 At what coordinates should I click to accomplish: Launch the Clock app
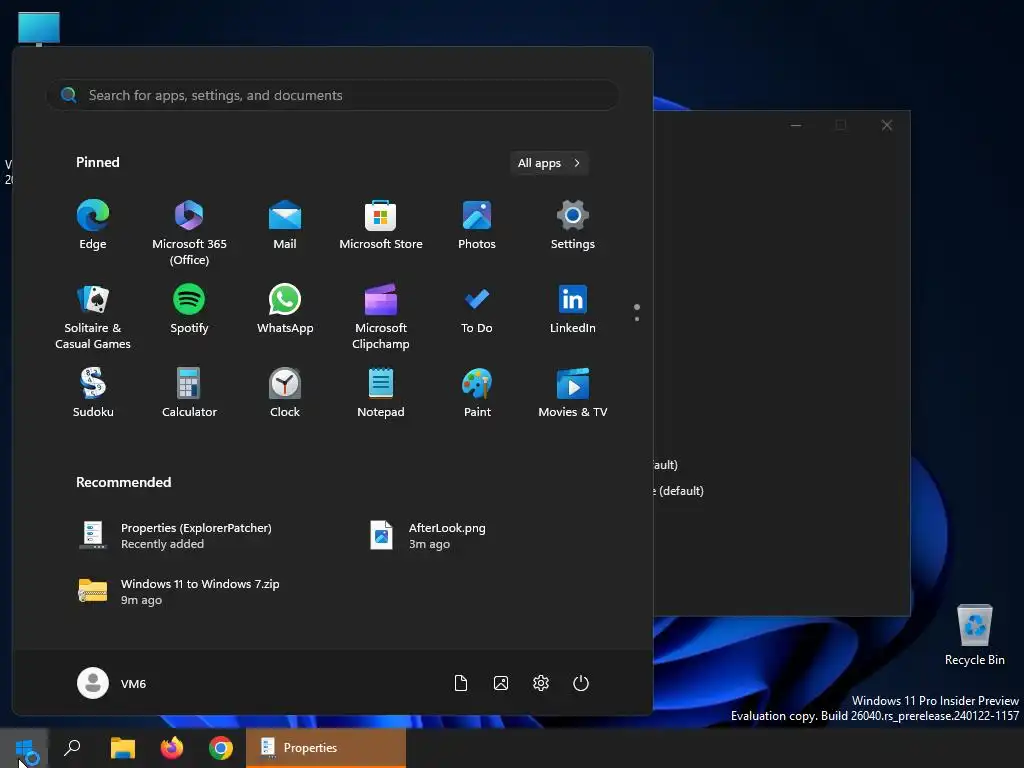point(285,393)
